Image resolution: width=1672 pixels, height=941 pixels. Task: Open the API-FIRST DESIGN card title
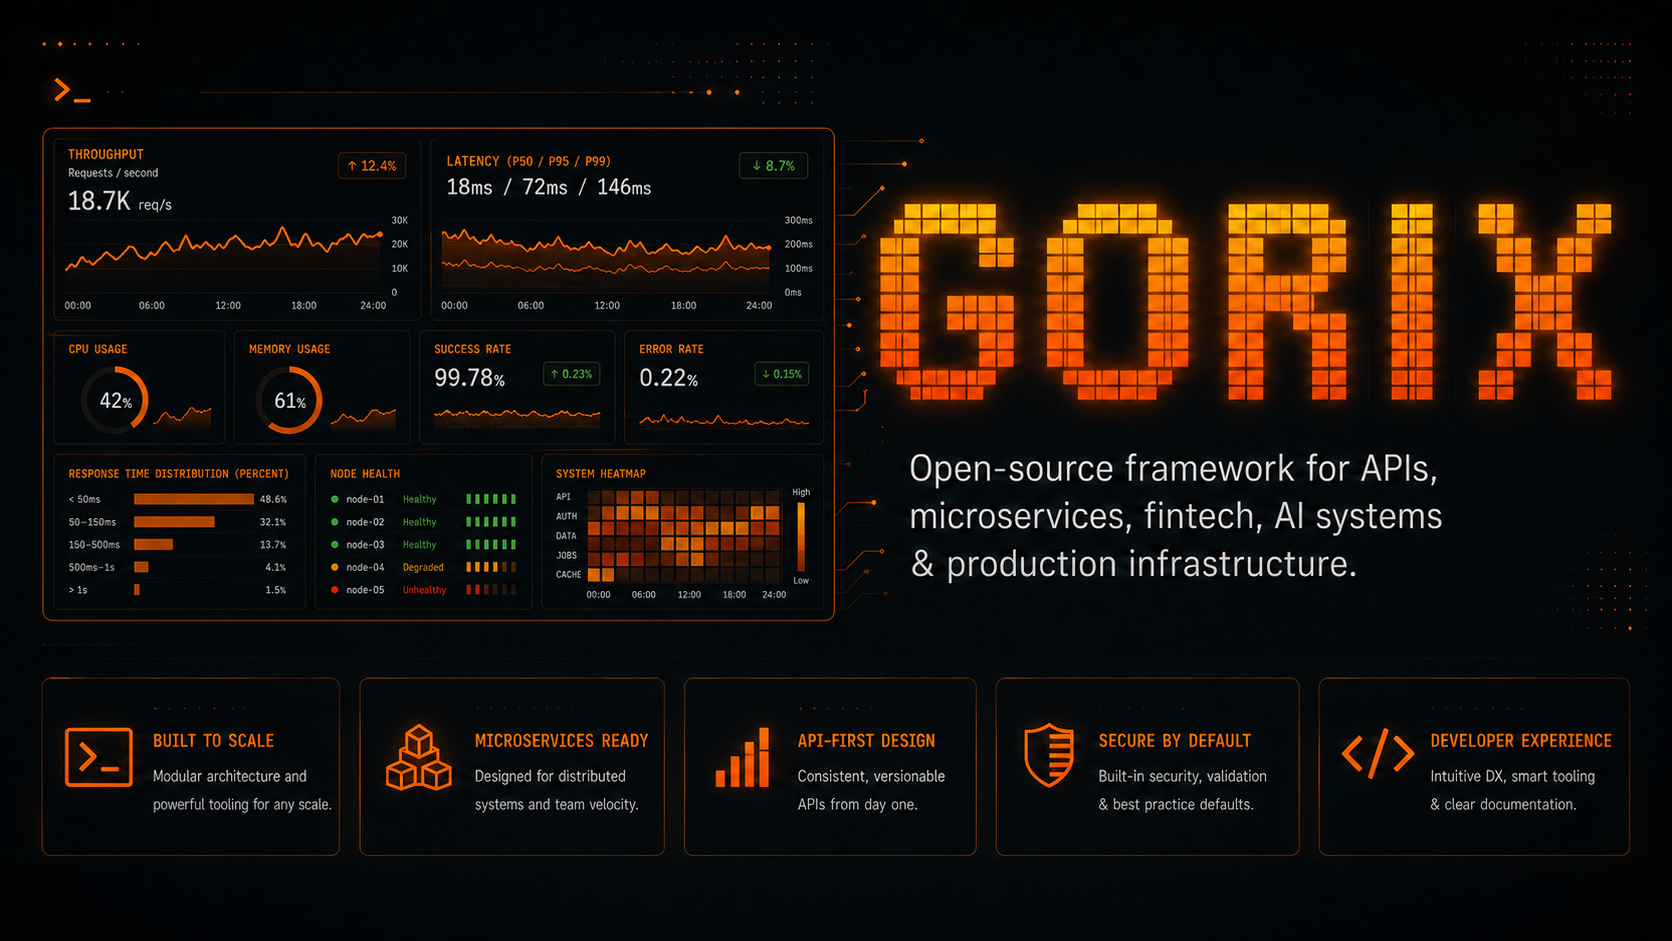tap(866, 741)
